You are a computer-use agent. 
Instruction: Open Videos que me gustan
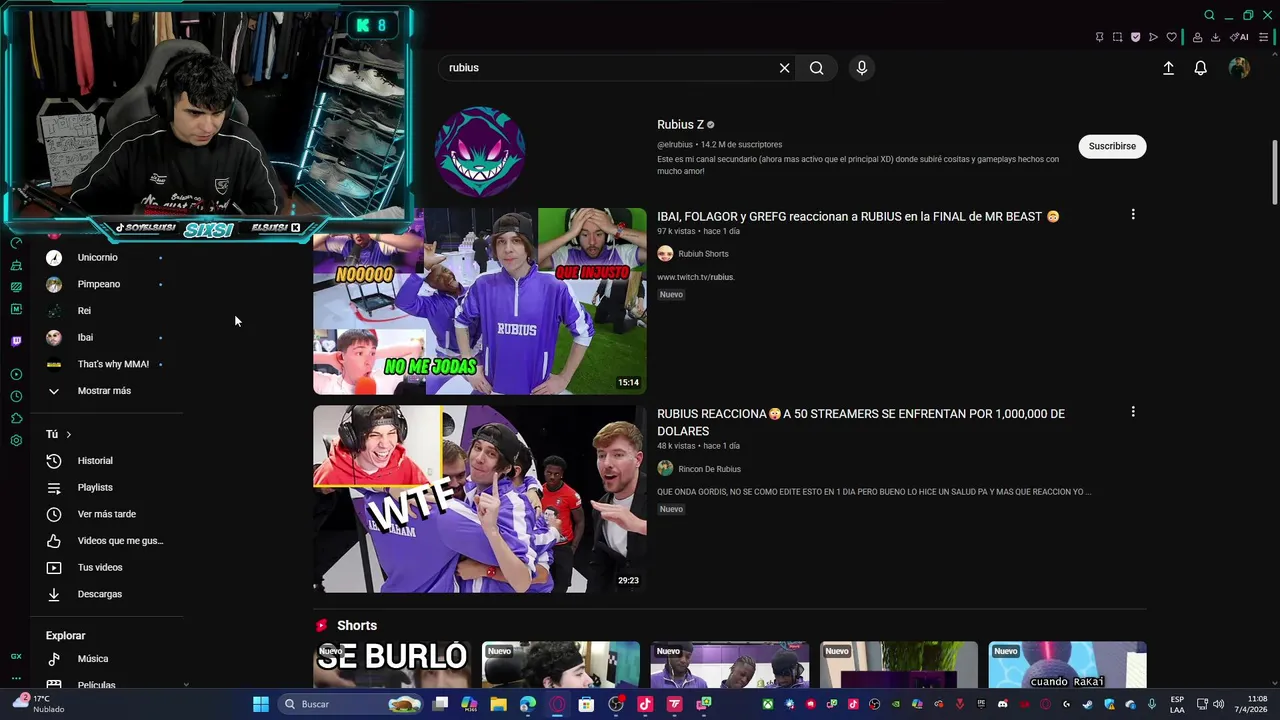click(106, 541)
